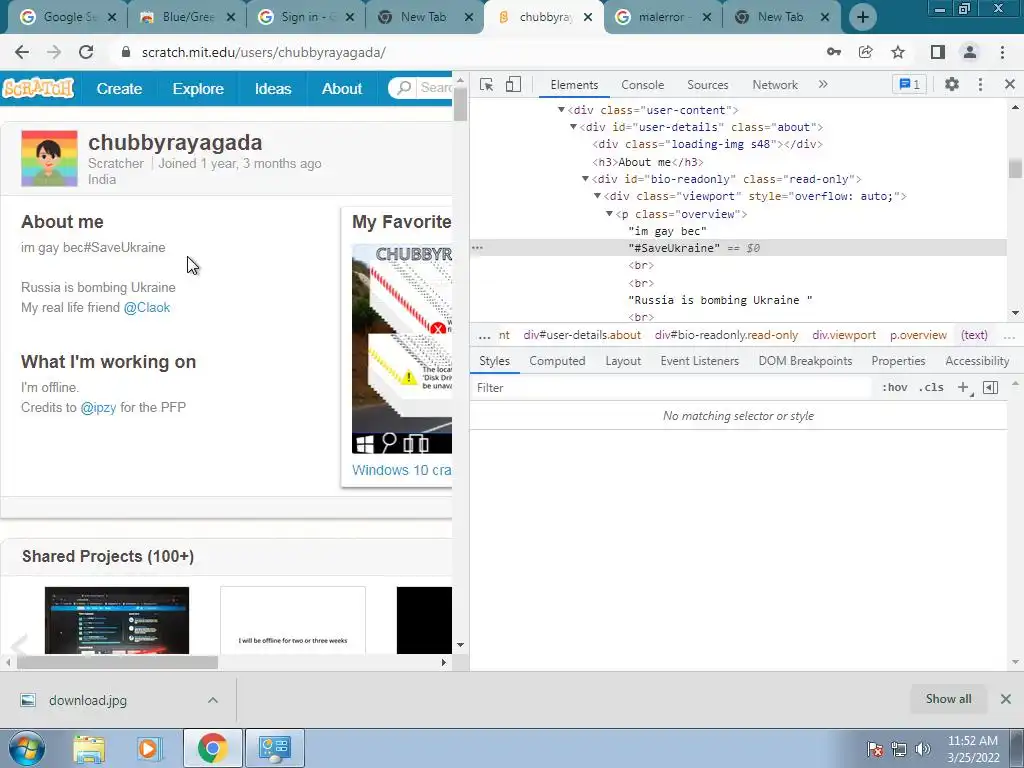1024x768 pixels.
Task: Open the Ideas page in Scratch
Action: (x=273, y=88)
